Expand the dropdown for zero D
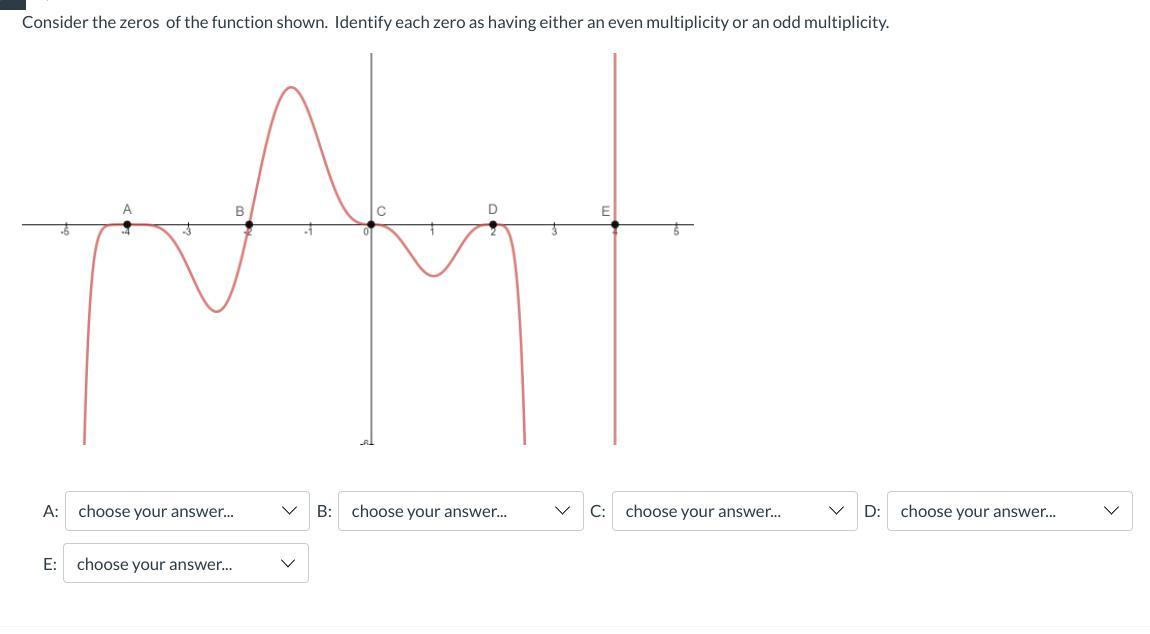1150x634 pixels. pyautogui.click(x=1009, y=511)
